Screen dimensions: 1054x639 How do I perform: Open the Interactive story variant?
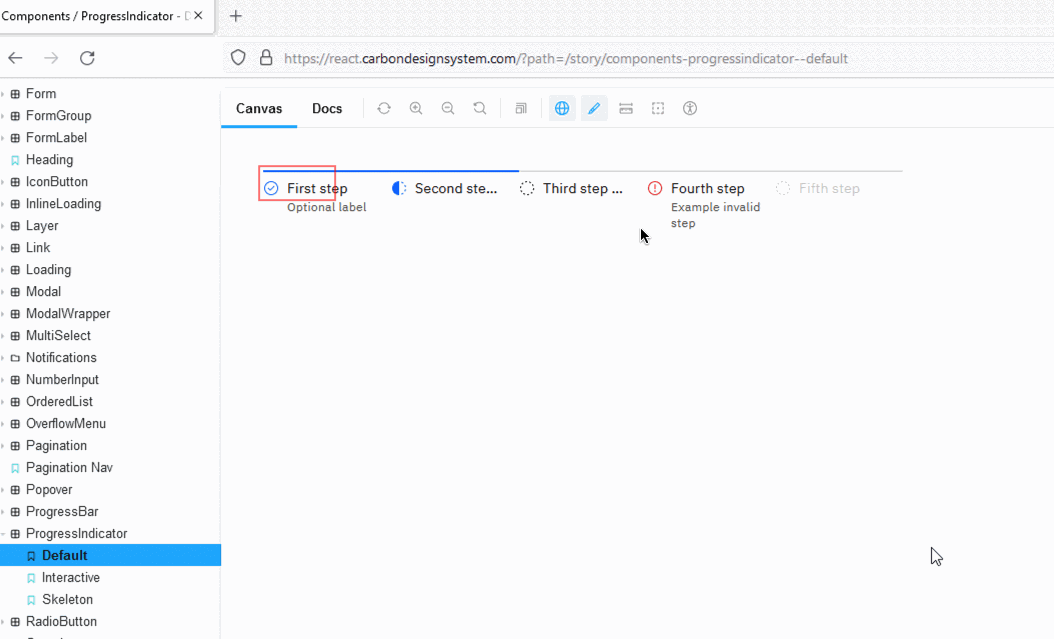click(x=70, y=577)
